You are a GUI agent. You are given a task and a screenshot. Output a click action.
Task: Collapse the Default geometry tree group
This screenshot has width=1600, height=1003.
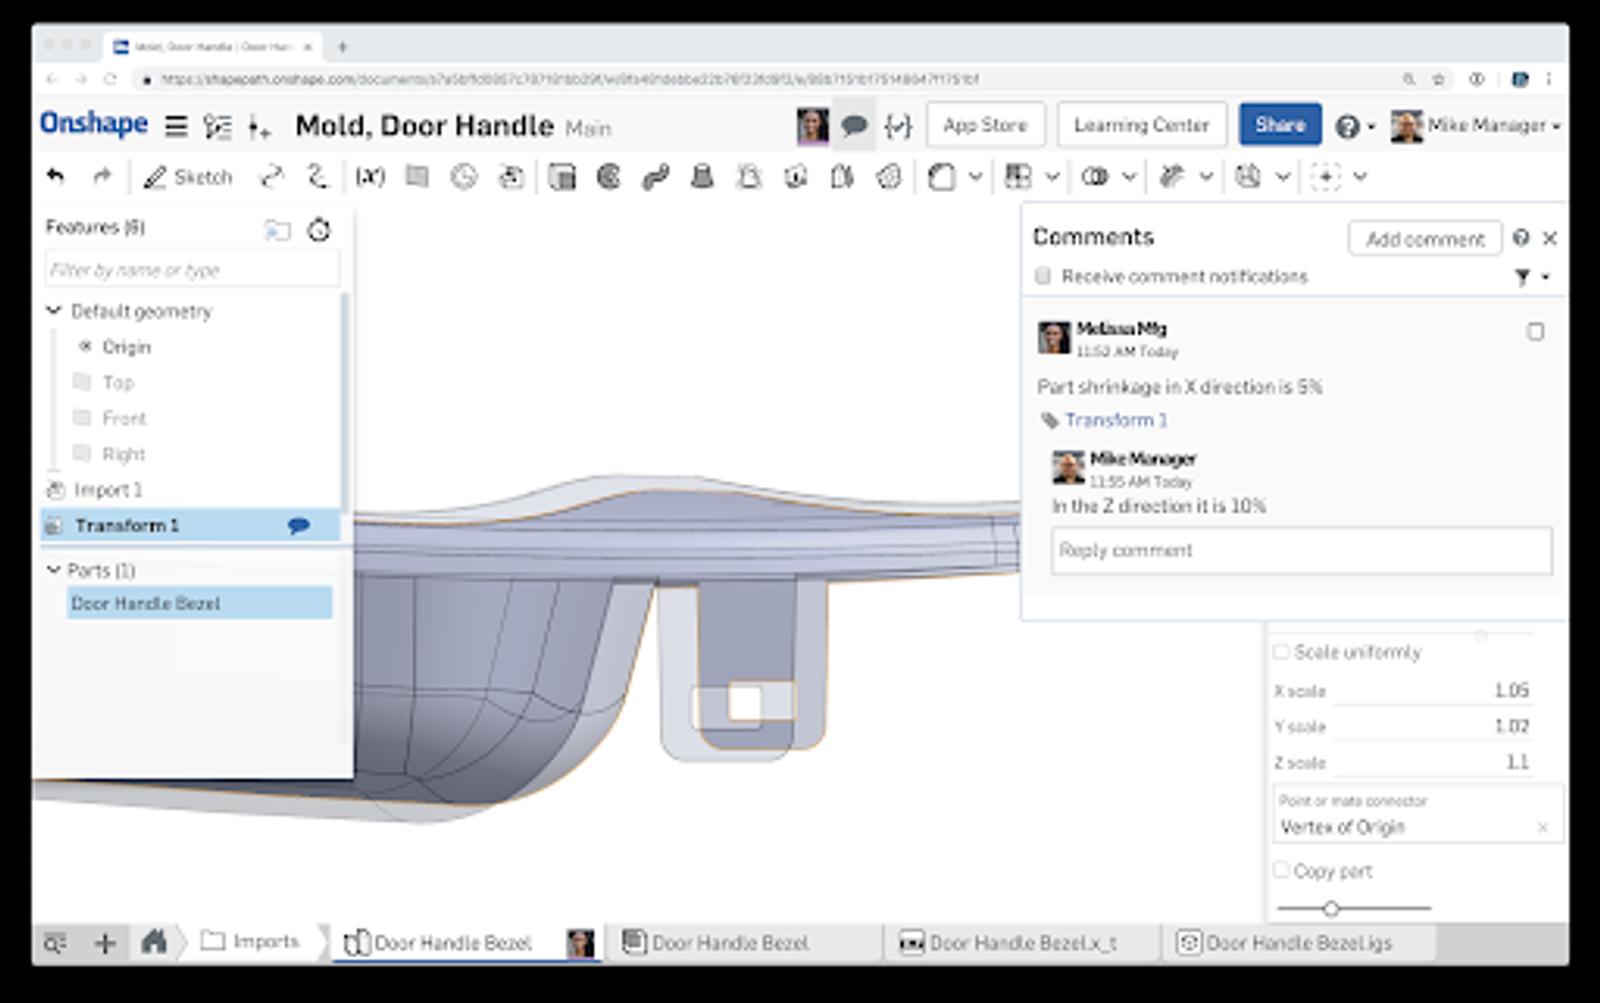(x=54, y=311)
